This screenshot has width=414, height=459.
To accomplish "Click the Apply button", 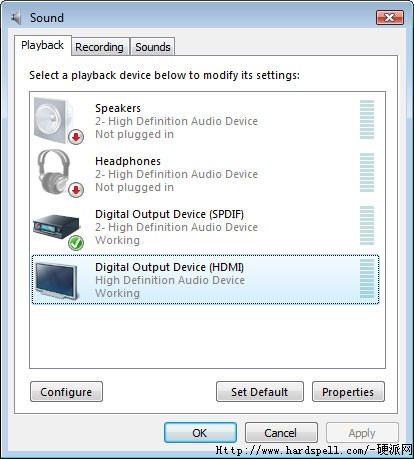I will [x=362, y=433].
